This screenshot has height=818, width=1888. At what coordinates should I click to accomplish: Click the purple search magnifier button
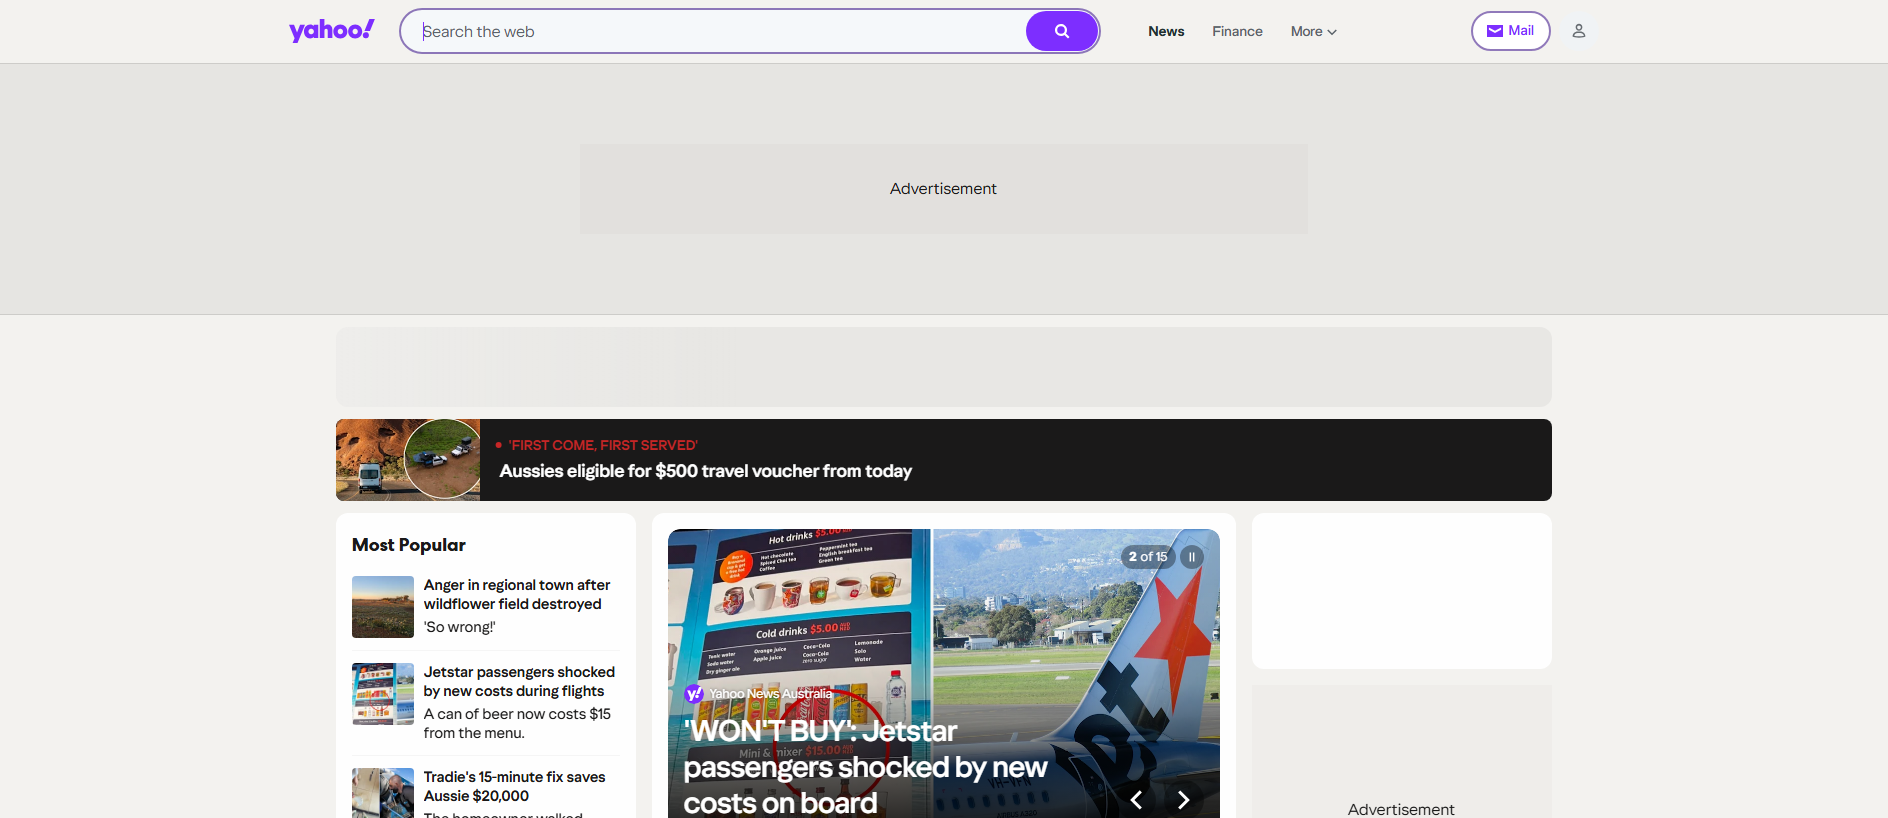point(1062,31)
